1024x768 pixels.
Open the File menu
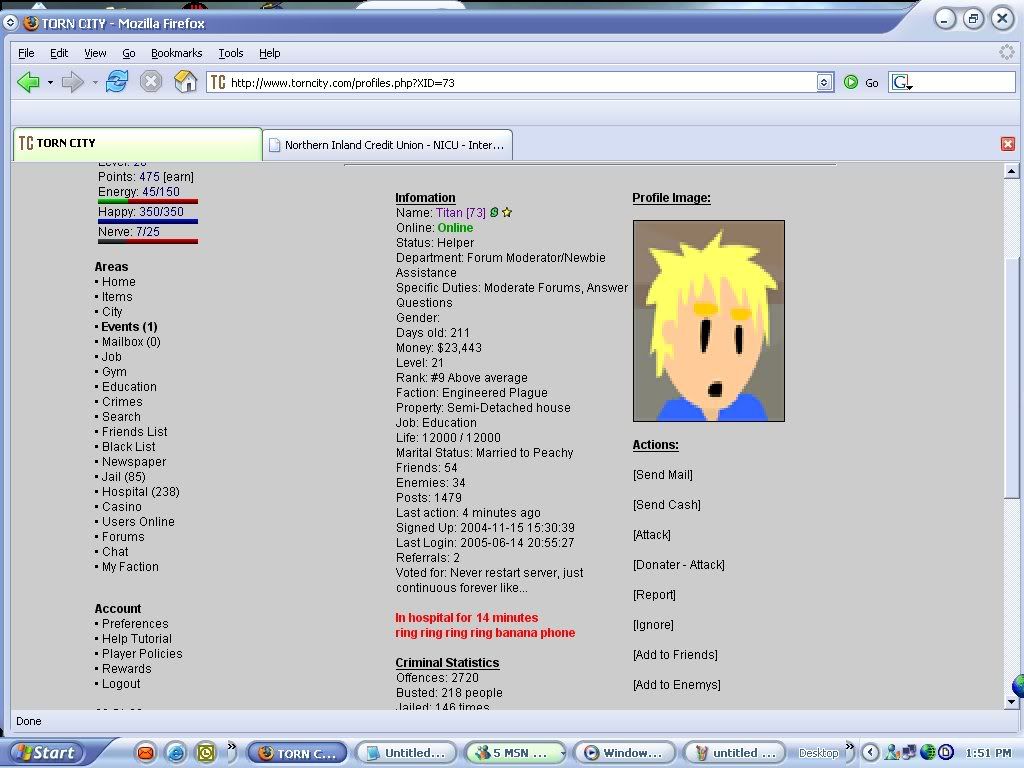[26, 53]
